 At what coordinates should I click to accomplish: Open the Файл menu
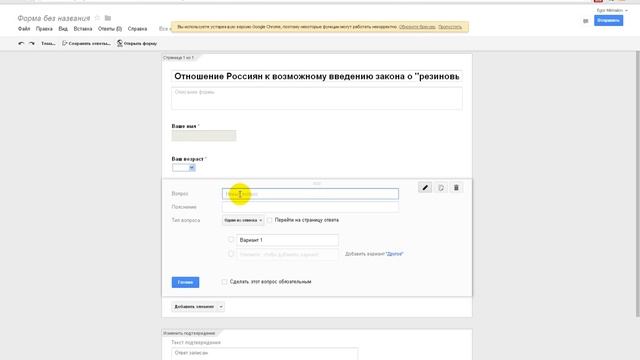pyautogui.click(x=24, y=29)
